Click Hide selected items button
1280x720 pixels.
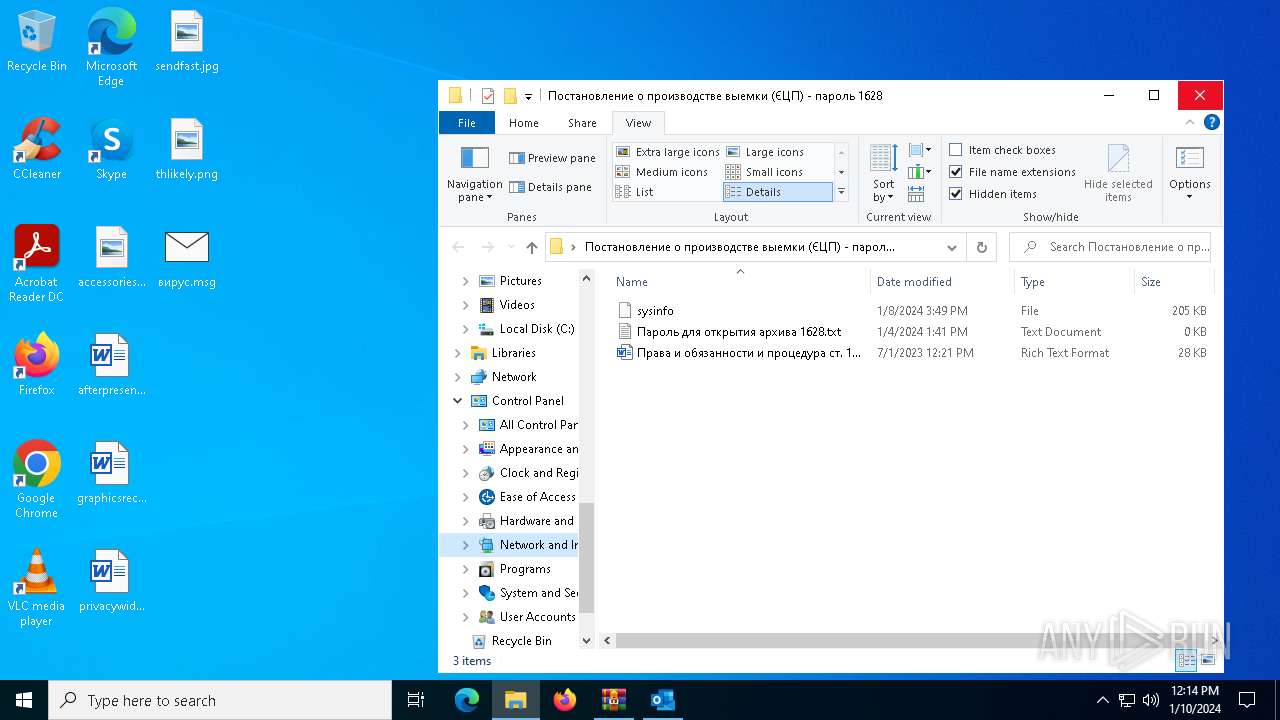[1118, 173]
